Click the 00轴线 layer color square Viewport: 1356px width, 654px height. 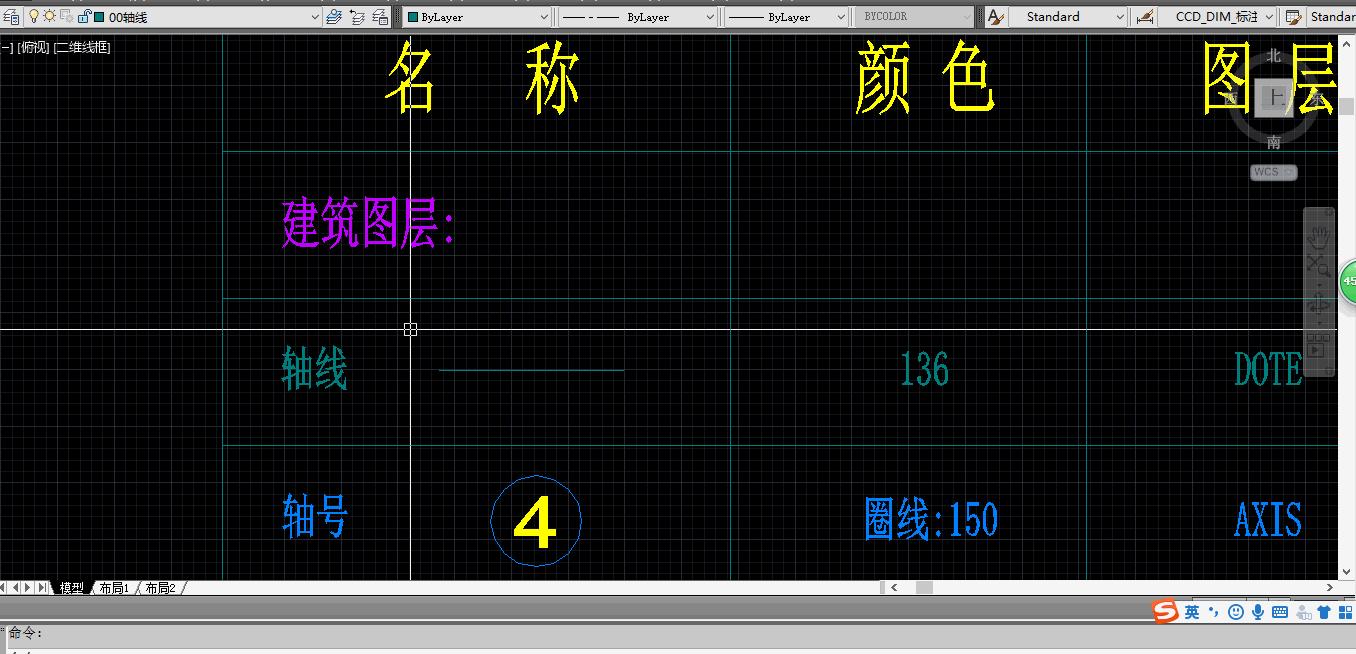coord(99,17)
